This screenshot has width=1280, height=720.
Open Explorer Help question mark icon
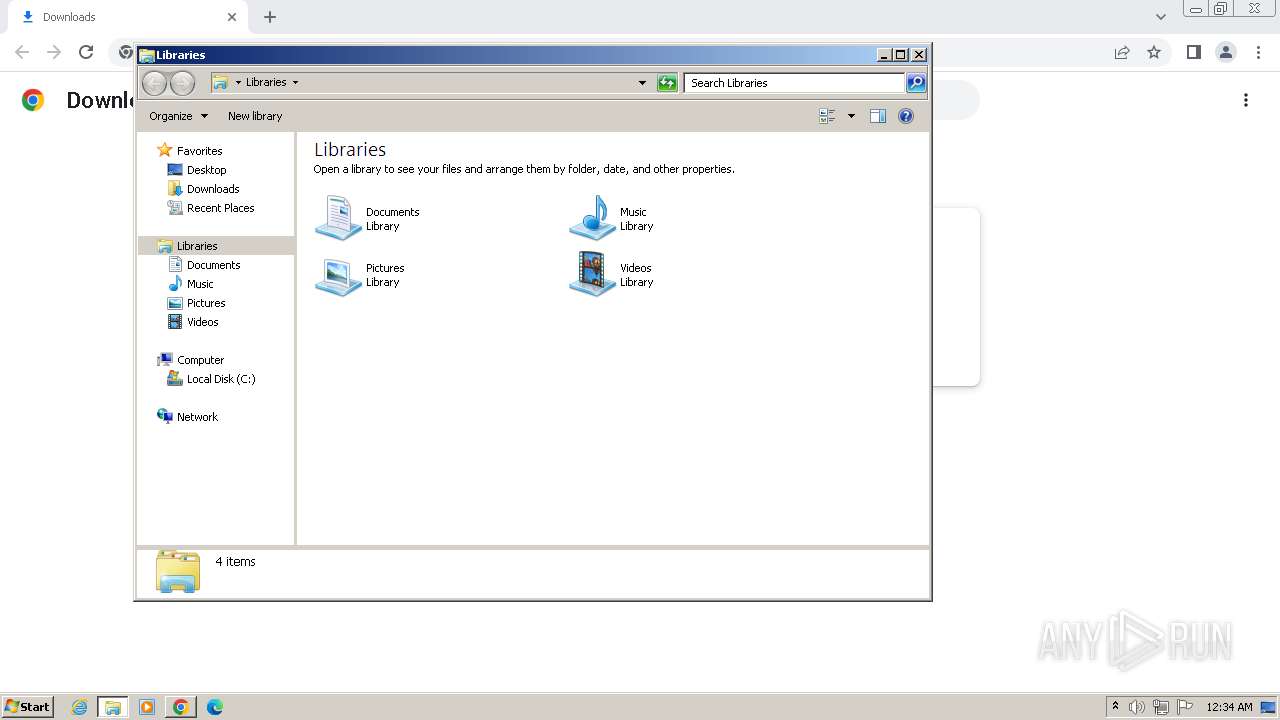click(906, 116)
